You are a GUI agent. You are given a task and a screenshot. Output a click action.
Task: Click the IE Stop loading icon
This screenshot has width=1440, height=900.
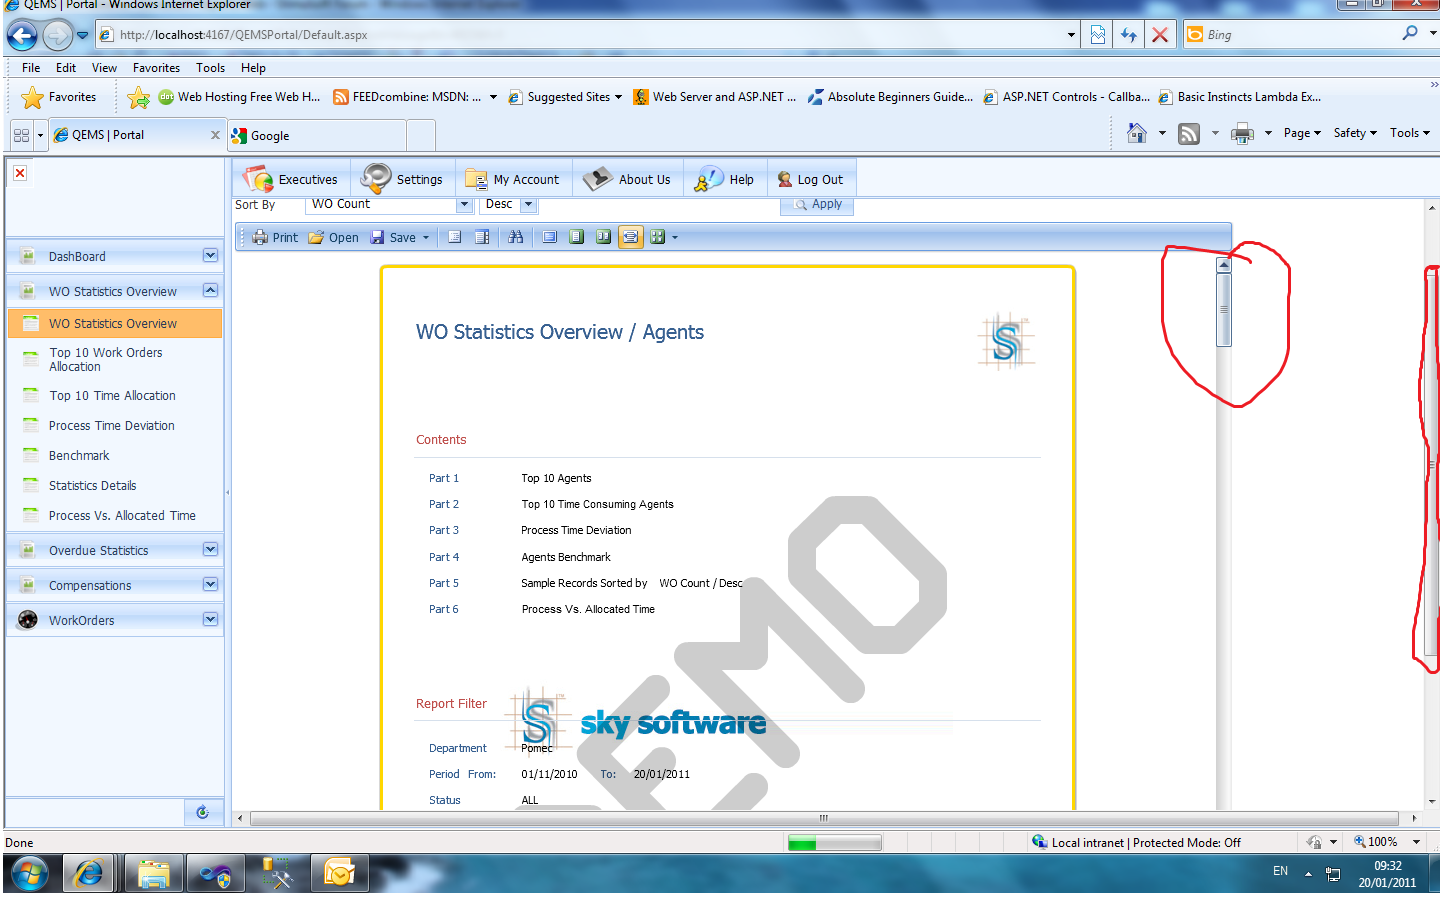tap(1160, 35)
